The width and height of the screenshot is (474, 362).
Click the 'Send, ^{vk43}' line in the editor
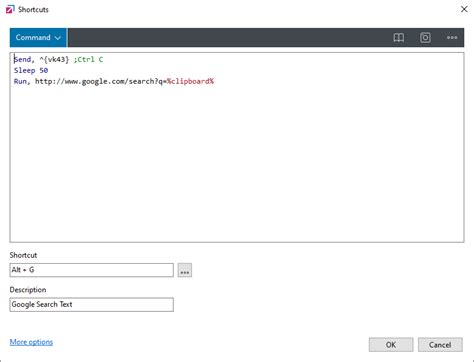pyautogui.click(x=58, y=59)
